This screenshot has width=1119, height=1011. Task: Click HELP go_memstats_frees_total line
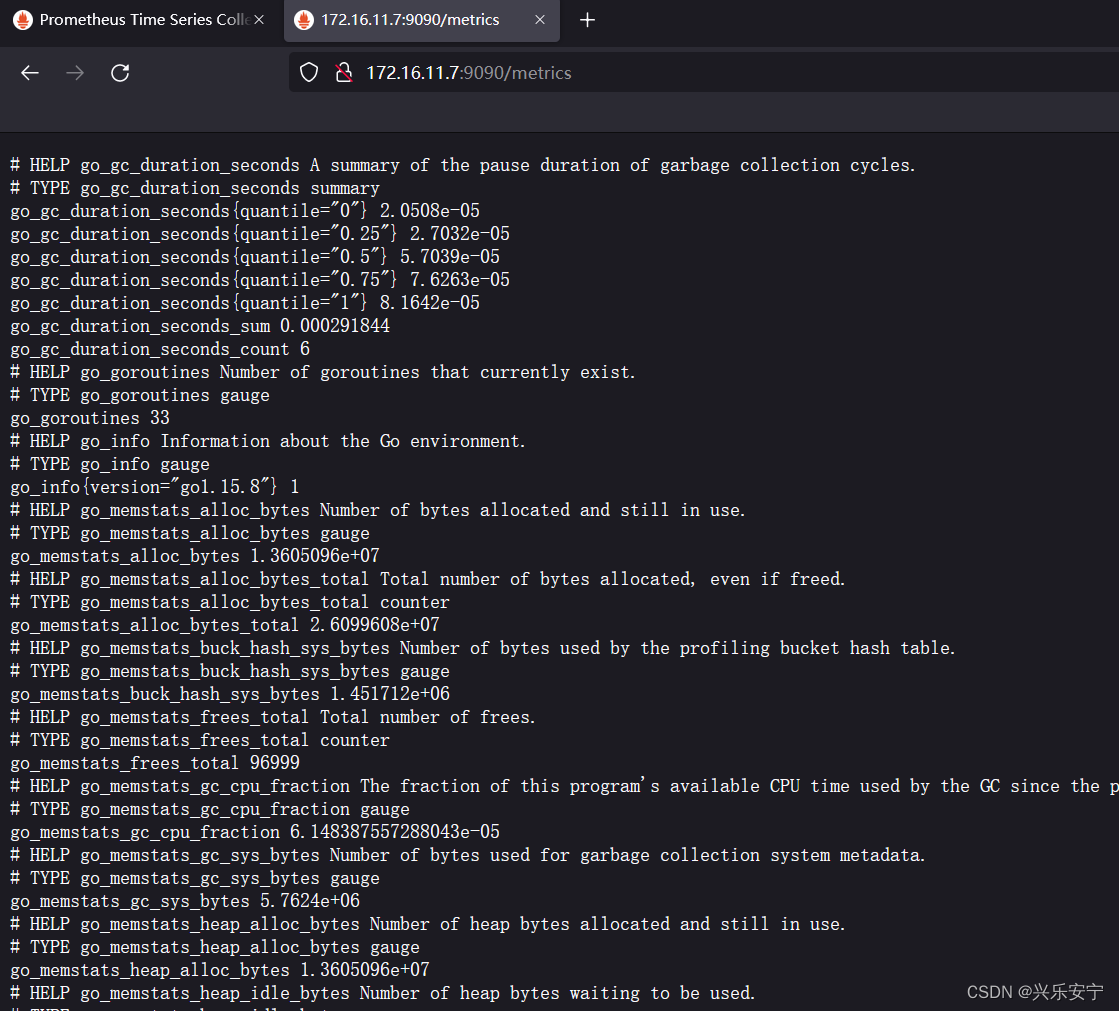(x=273, y=717)
